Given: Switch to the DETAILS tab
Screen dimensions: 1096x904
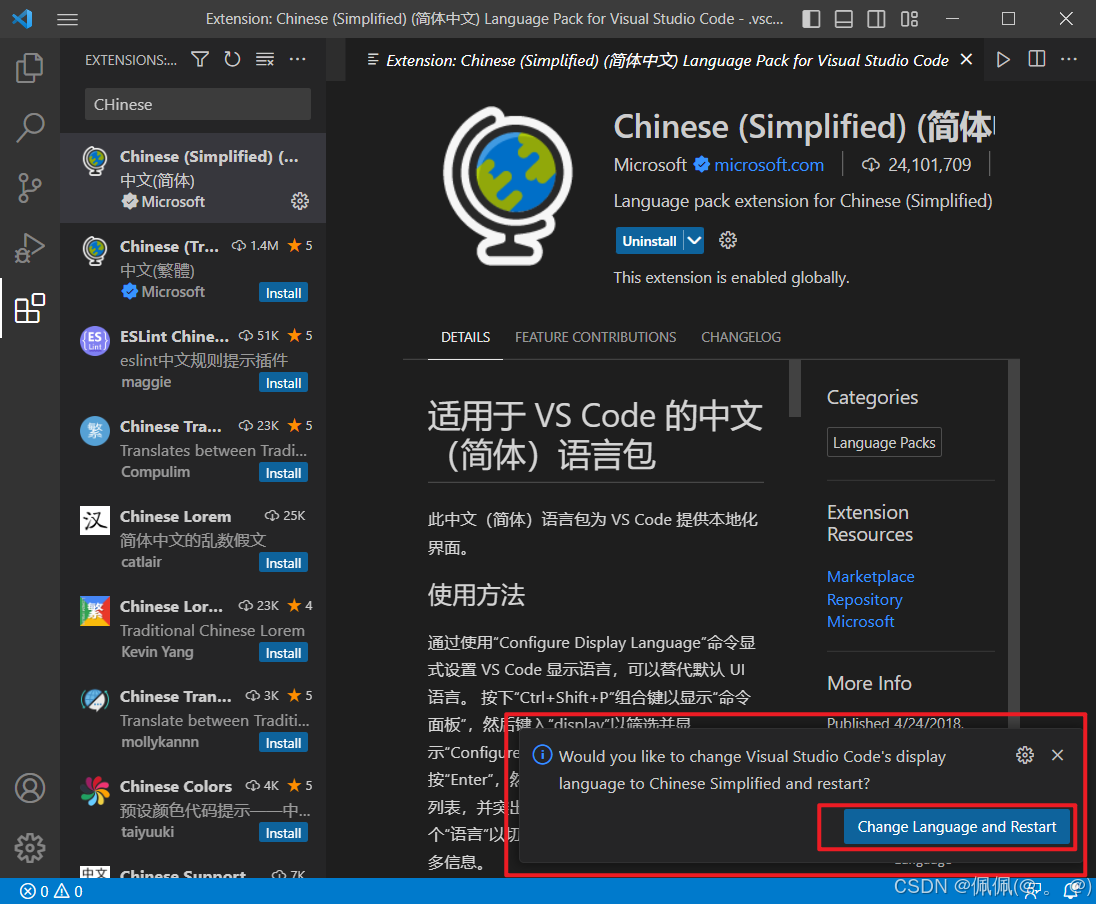Looking at the screenshot, I should [x=466, y=337].
